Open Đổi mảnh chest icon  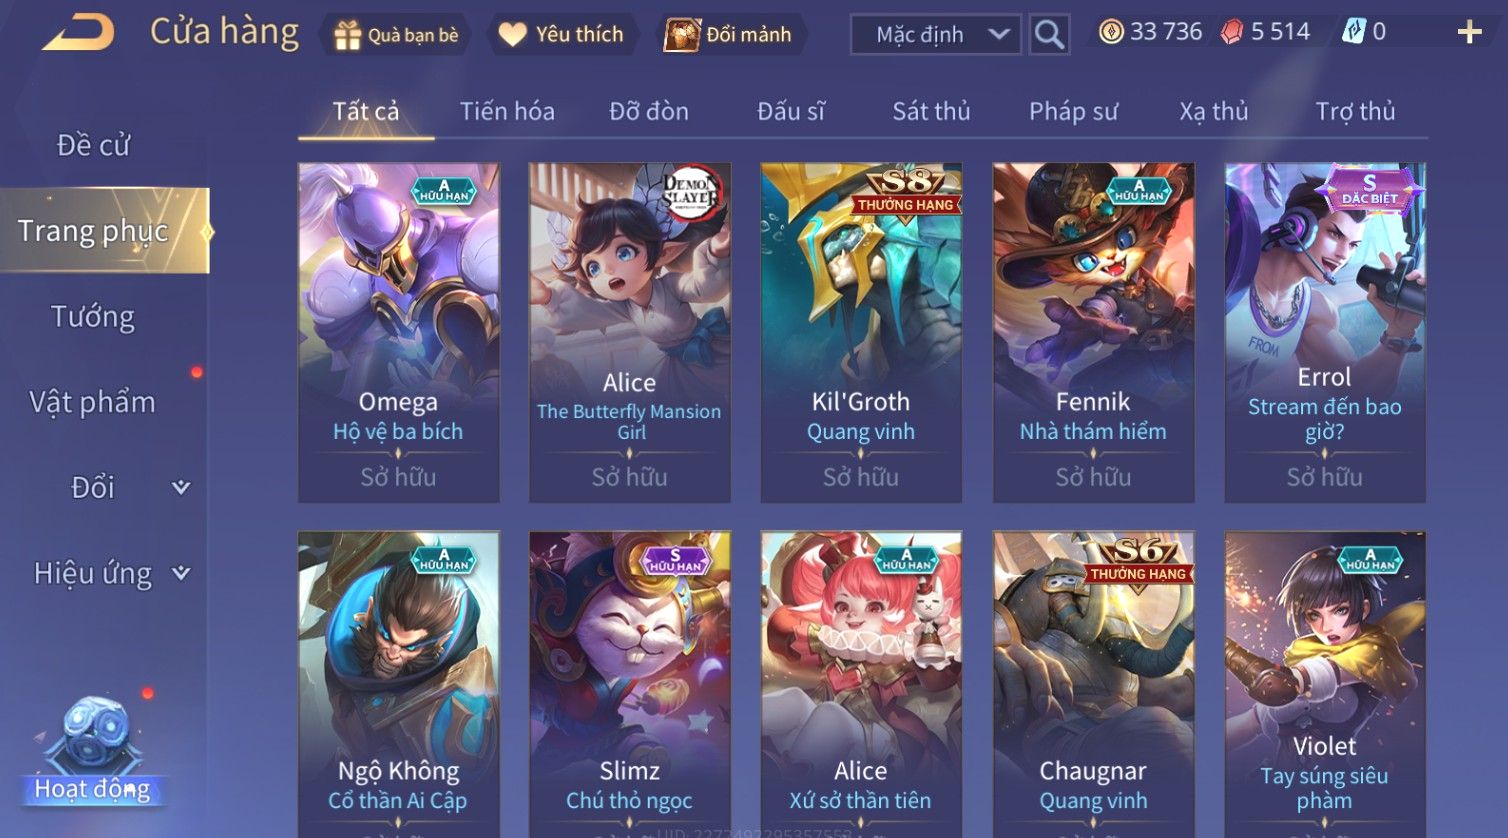tap(682, 35)
